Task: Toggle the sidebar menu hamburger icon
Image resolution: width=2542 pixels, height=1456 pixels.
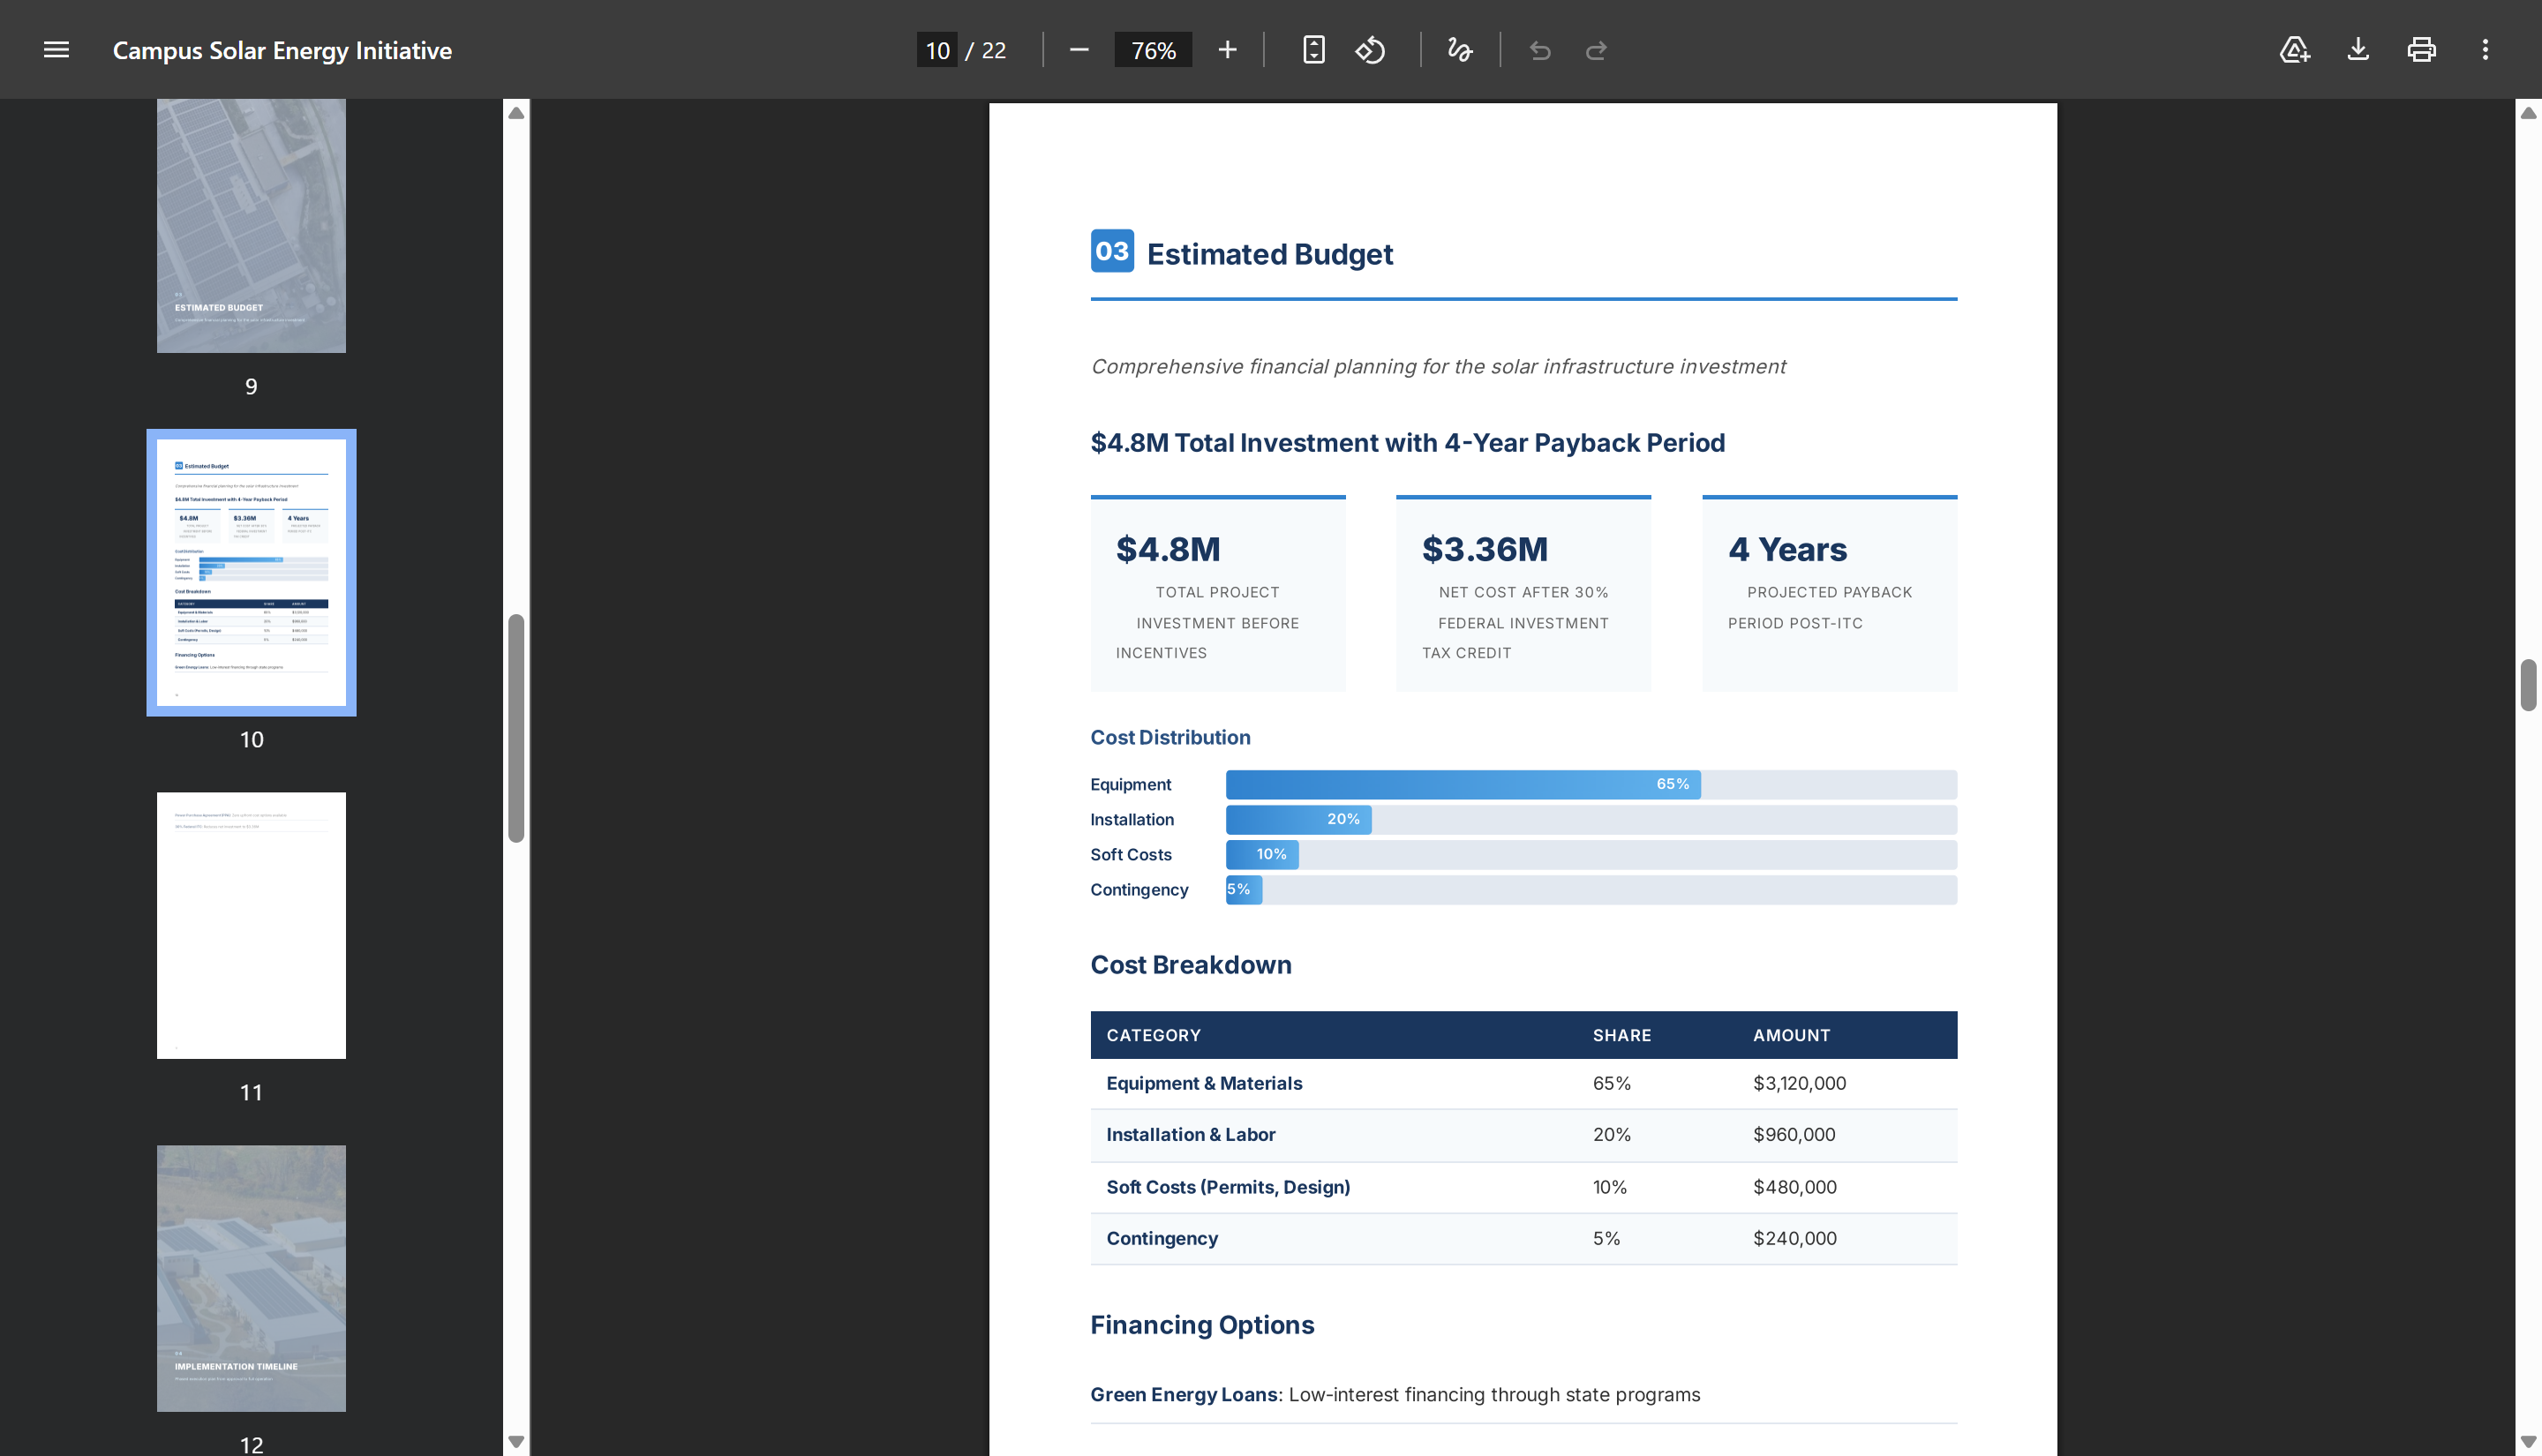Action: 56,50
